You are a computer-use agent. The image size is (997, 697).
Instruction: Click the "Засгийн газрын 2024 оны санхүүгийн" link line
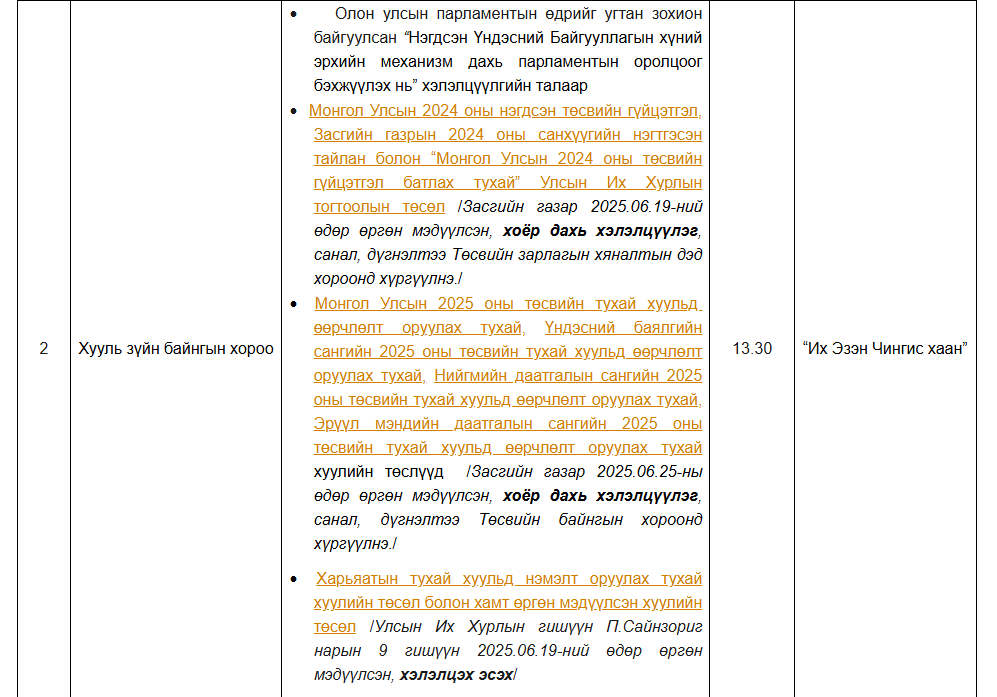[507, 135]
